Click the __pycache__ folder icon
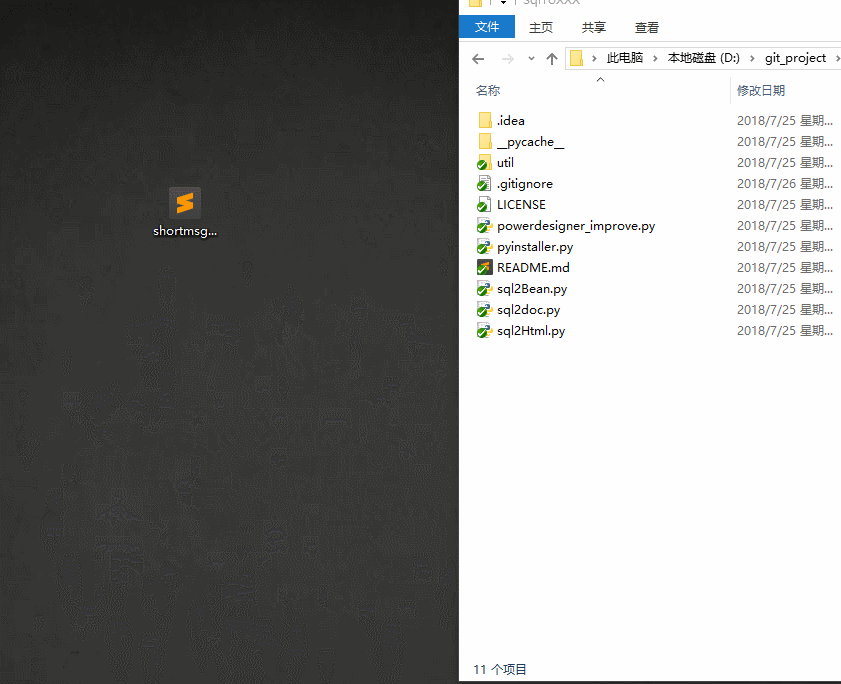Screen dimensions: 841x684 [485, 141]
